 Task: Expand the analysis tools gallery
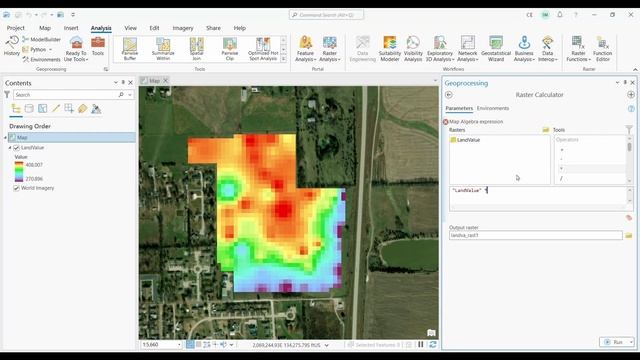[283, 59]
